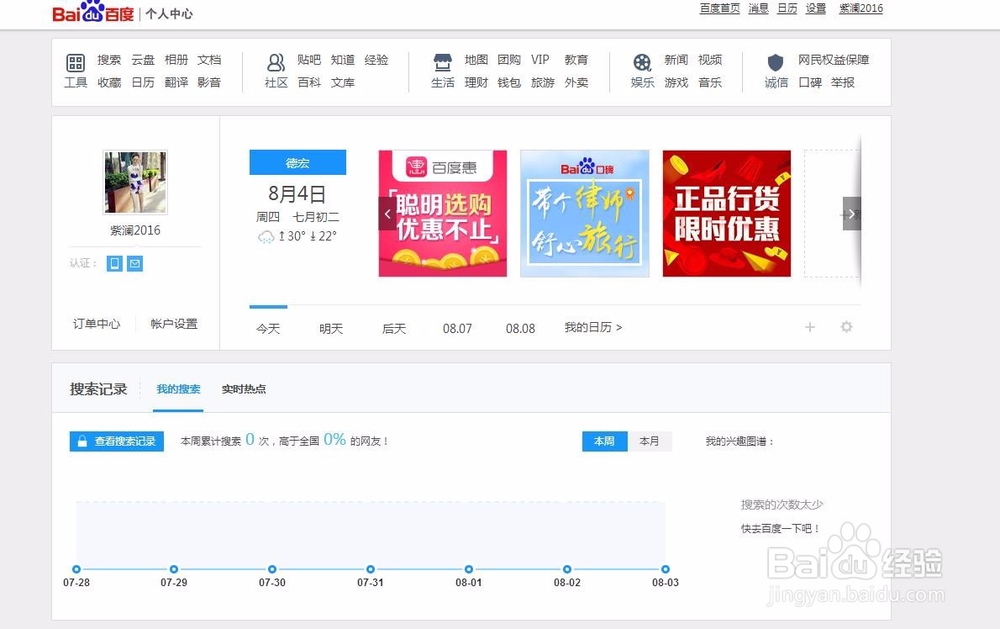The image size is (1000, 629).
Task: Open calendar settings gear icon
Action: click(846, 327)
